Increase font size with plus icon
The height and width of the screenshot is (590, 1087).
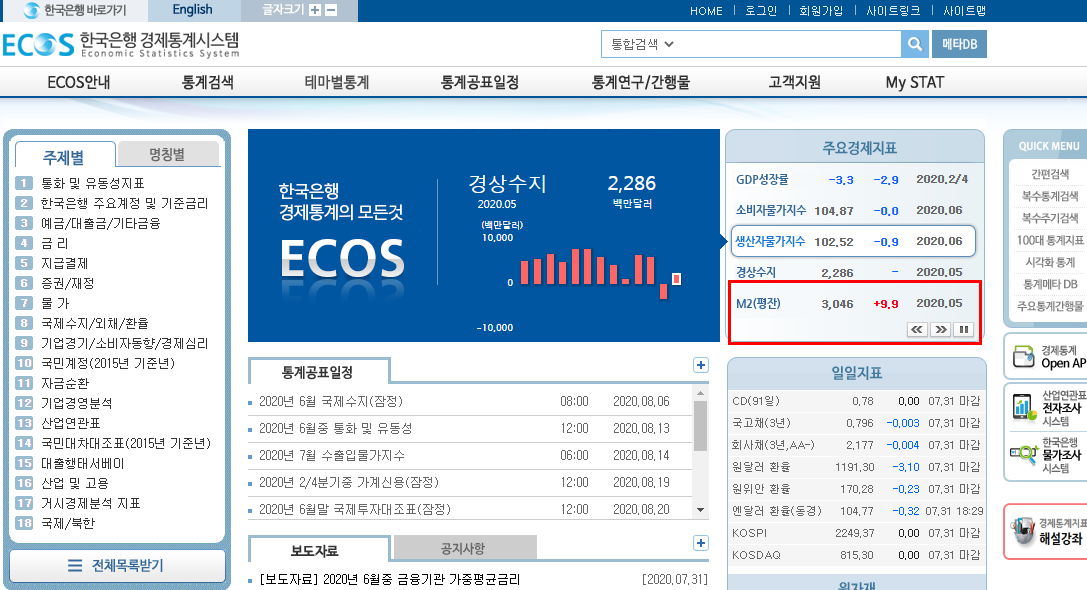315,10
